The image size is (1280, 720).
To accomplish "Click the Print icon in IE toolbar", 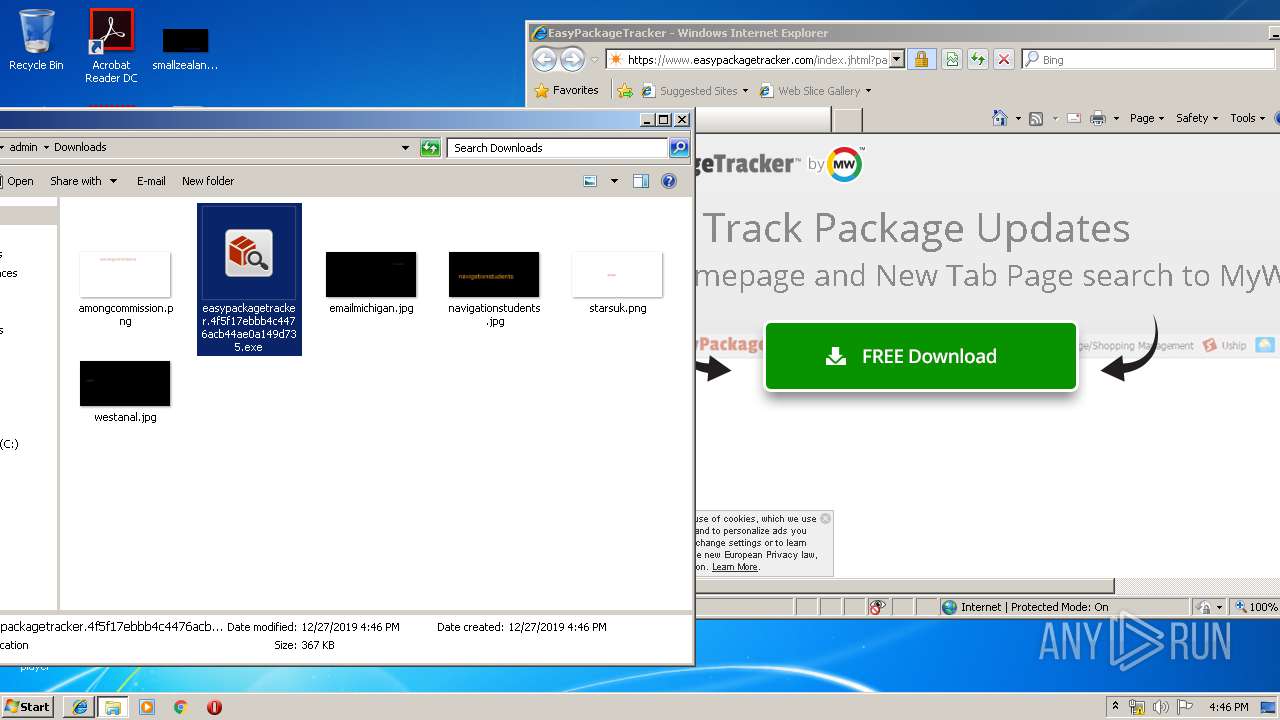I will tap(1098, 118).
